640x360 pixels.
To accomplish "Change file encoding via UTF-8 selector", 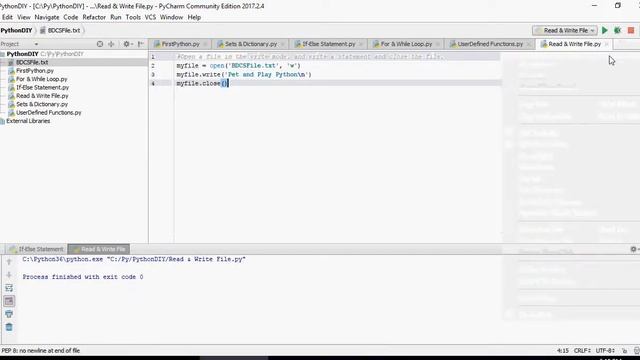I will point(605,351).
